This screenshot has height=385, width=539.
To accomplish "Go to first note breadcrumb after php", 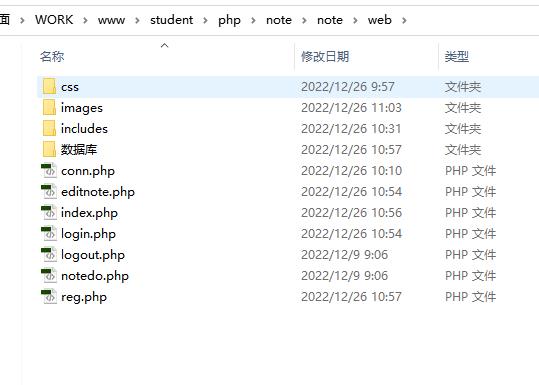I will tap(279, 20).
